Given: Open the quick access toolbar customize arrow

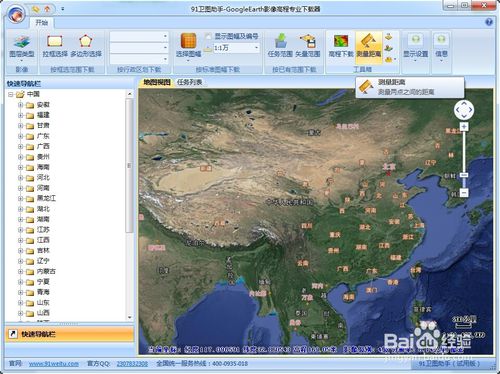Looking at the screenshot, I should tap(62, 9).
